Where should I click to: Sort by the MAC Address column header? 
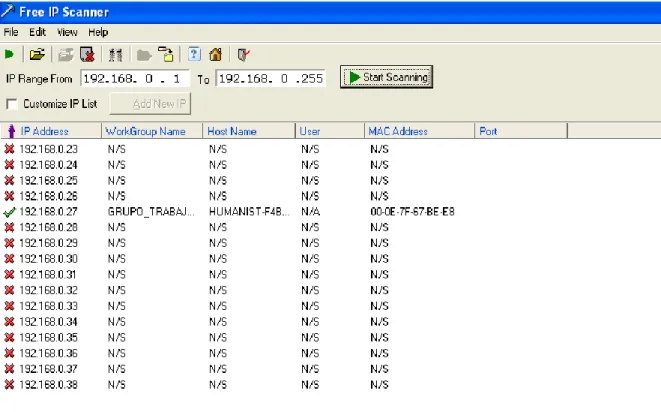click(419, 131)
